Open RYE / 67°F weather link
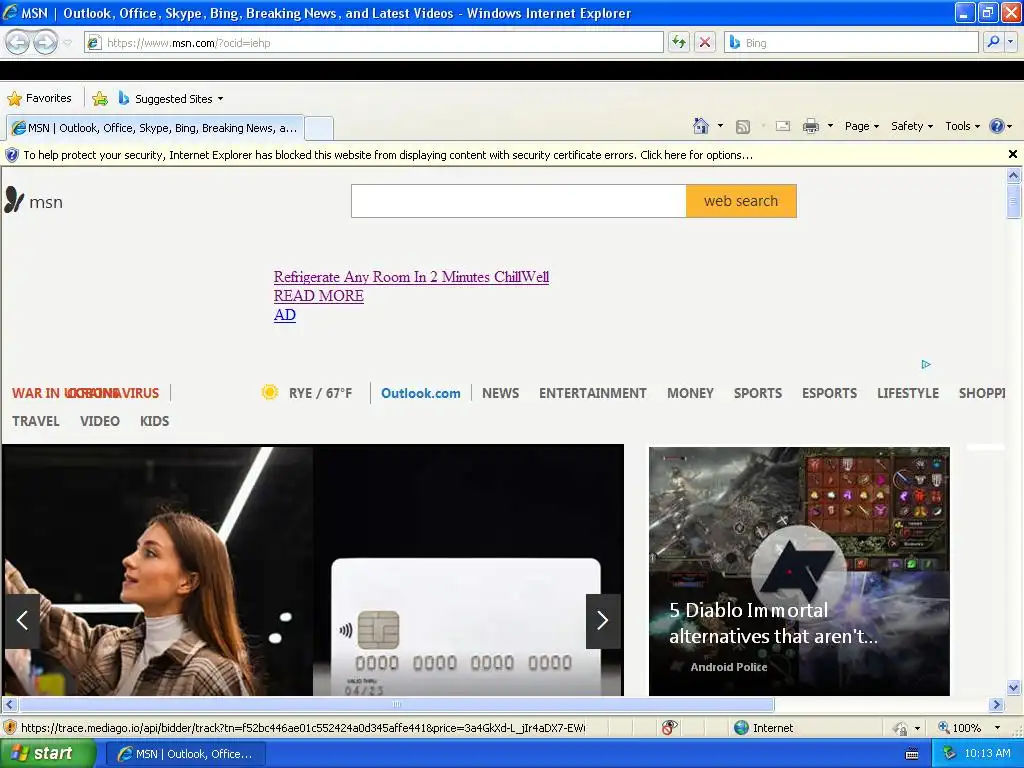The width and height of the screenshot is (1024, 768). point(320,393)
